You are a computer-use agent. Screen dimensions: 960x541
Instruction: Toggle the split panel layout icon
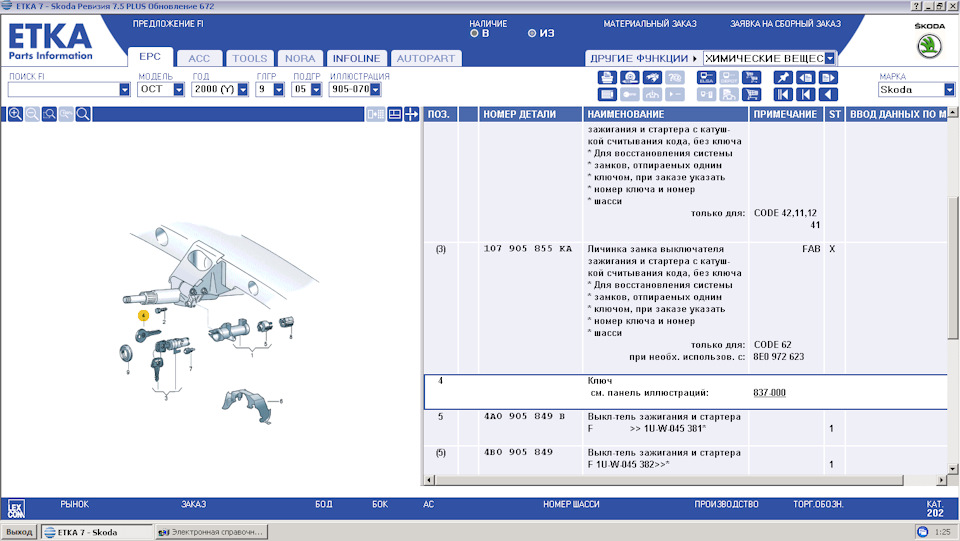click(395, 114)
